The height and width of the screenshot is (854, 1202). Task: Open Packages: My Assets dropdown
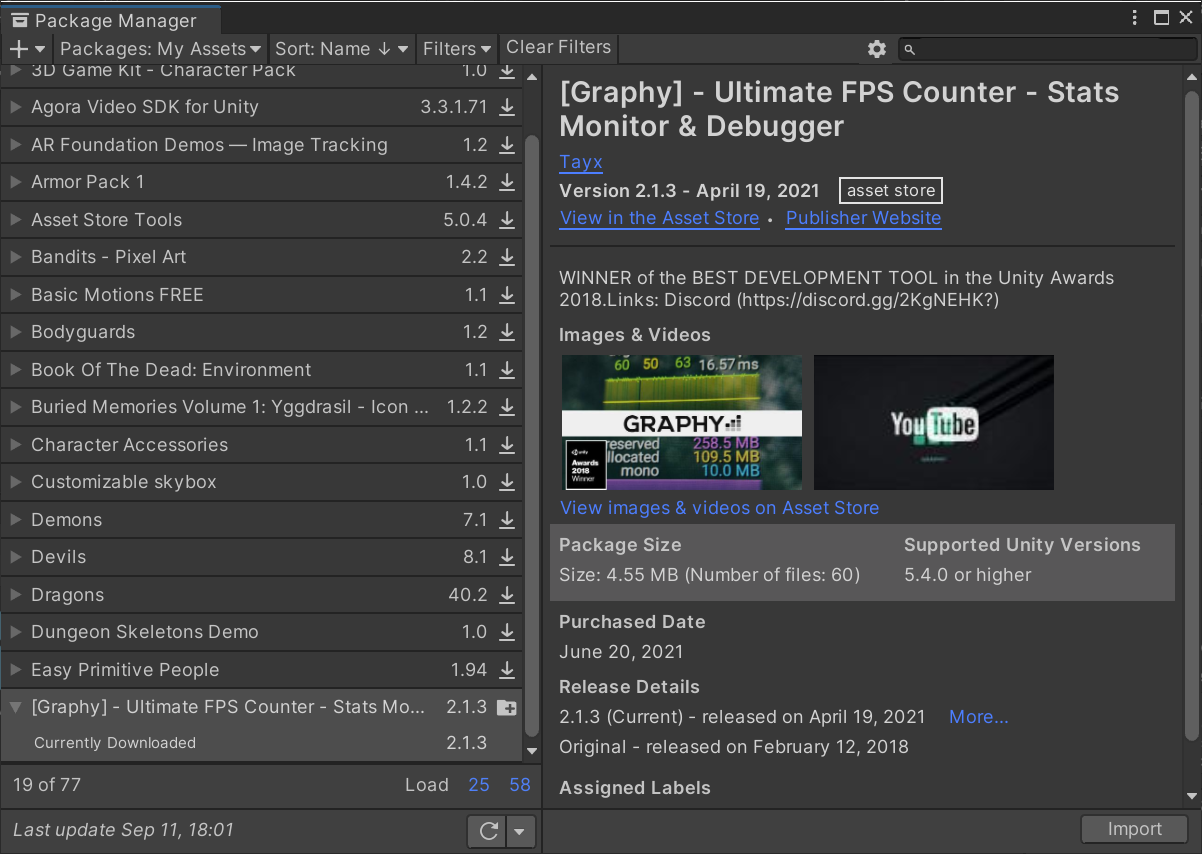[x=160, y=48]
